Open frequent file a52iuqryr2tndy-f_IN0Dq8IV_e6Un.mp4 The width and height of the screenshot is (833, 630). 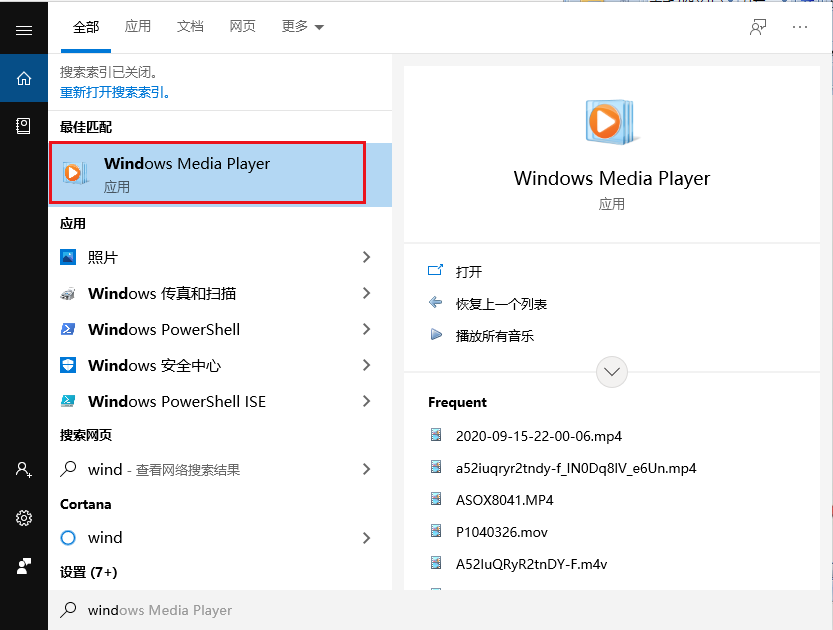coord(576,468)
